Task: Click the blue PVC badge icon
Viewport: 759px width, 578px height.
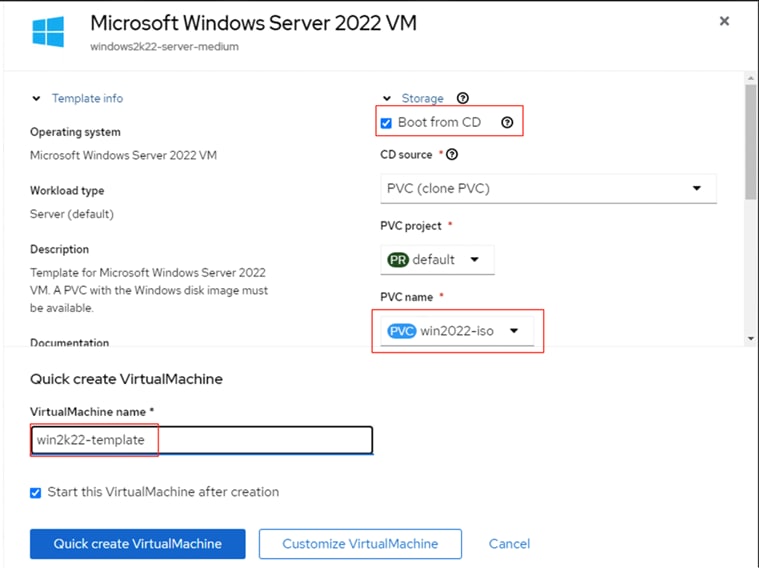Action: (x=401, y=331)
